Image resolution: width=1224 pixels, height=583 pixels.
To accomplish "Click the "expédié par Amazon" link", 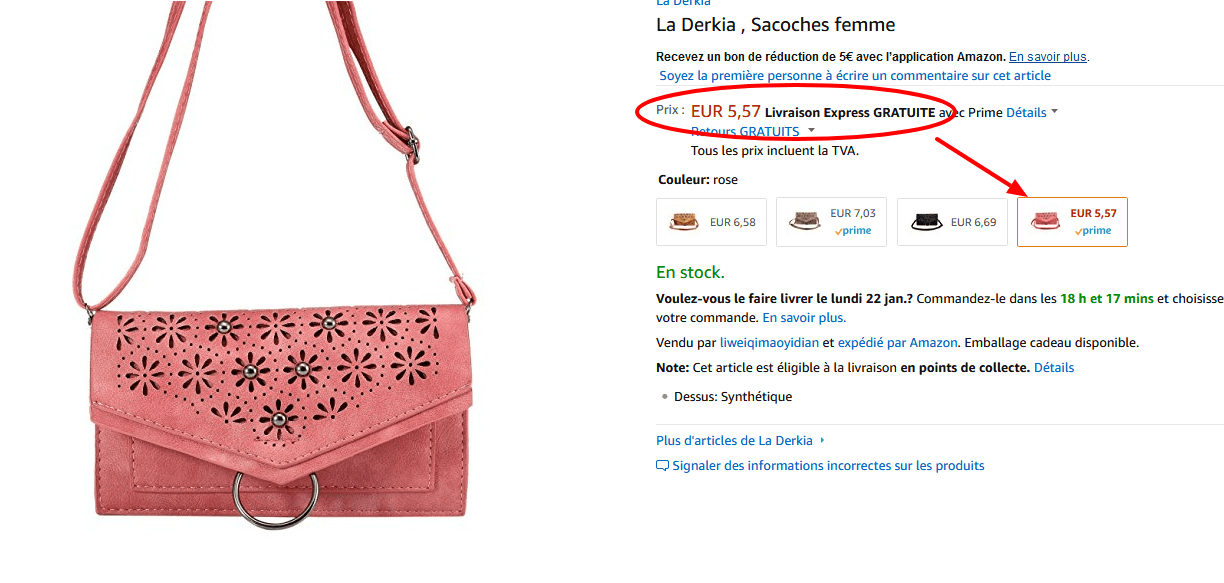I will pyautogui.click(x=897, y=342).
